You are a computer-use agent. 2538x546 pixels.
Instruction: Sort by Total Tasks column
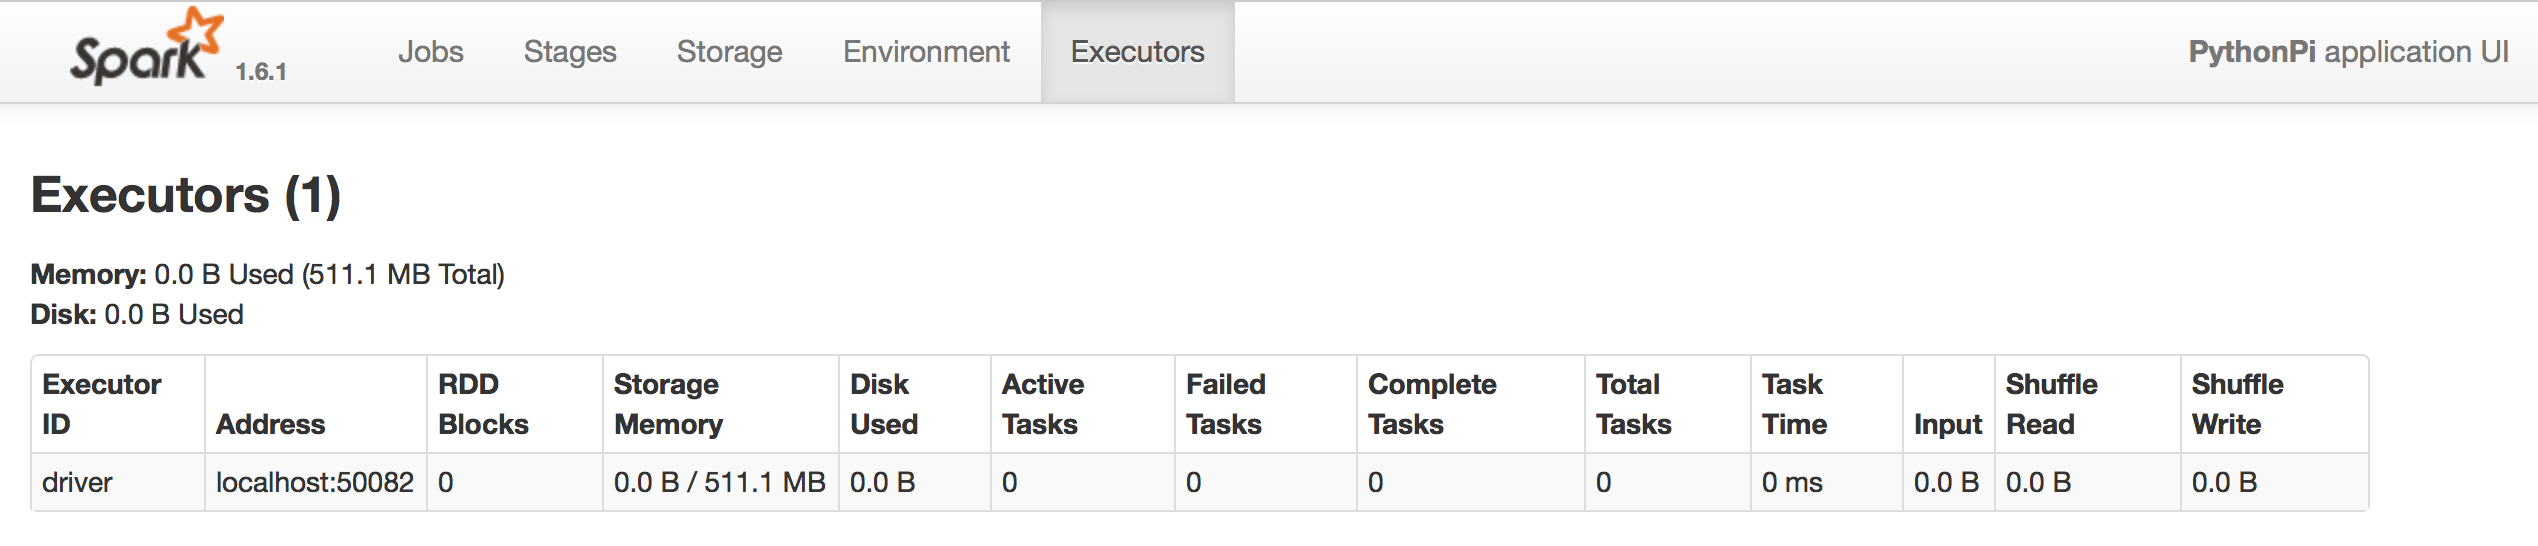pos(1633,404)
